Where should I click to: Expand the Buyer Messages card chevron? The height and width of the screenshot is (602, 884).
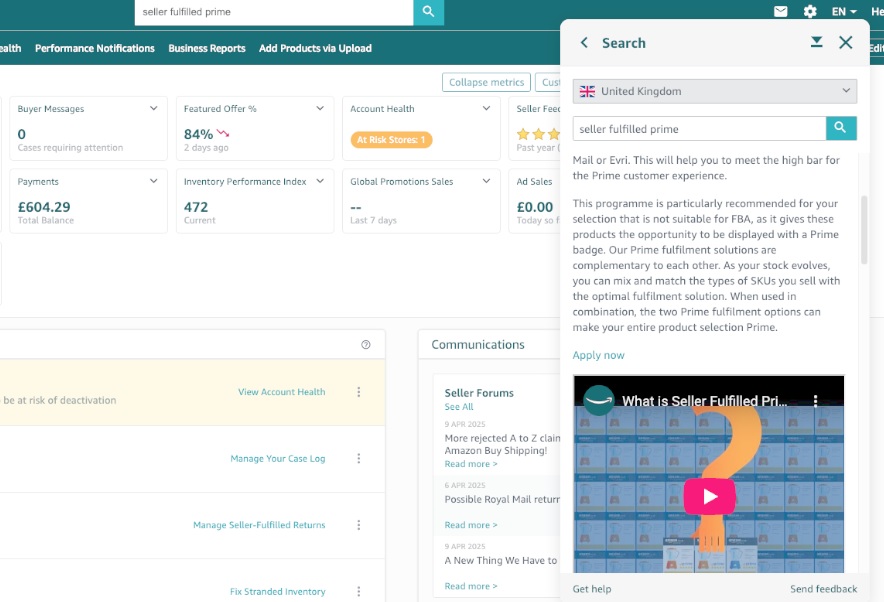tap(153, 108)
